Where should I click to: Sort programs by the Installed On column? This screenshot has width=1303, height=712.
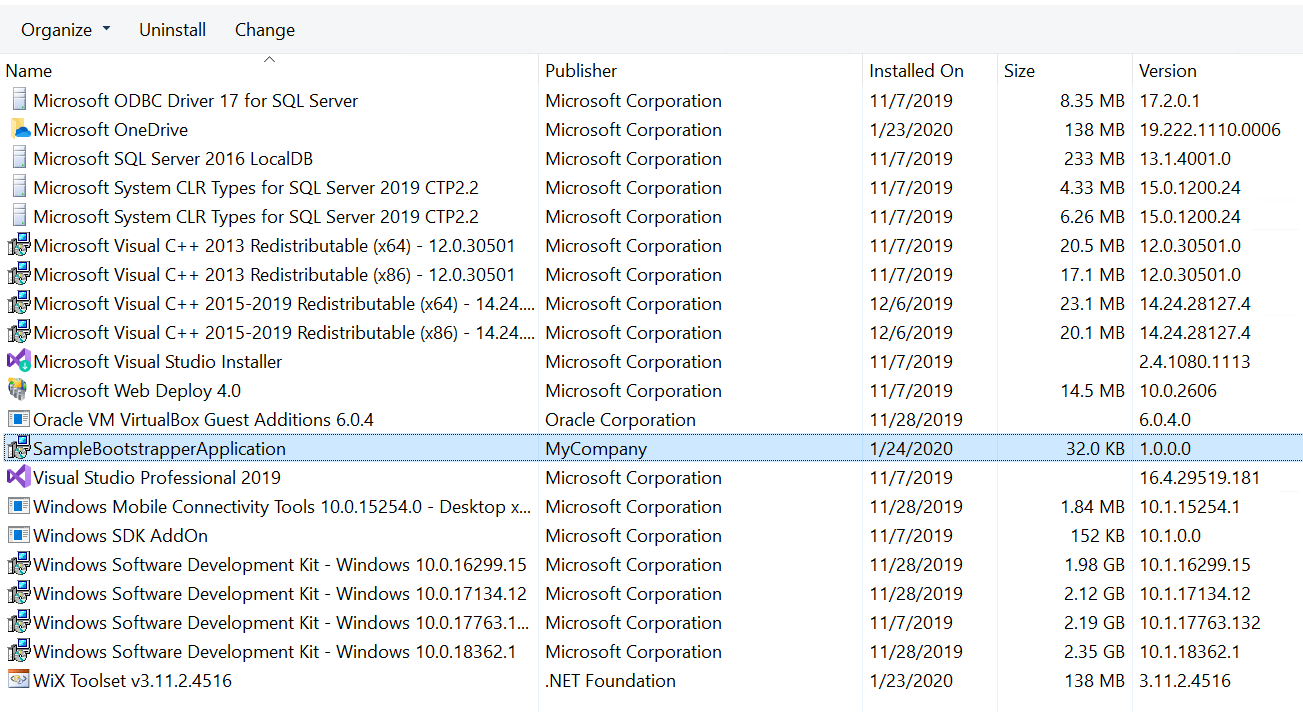[916, 71]
